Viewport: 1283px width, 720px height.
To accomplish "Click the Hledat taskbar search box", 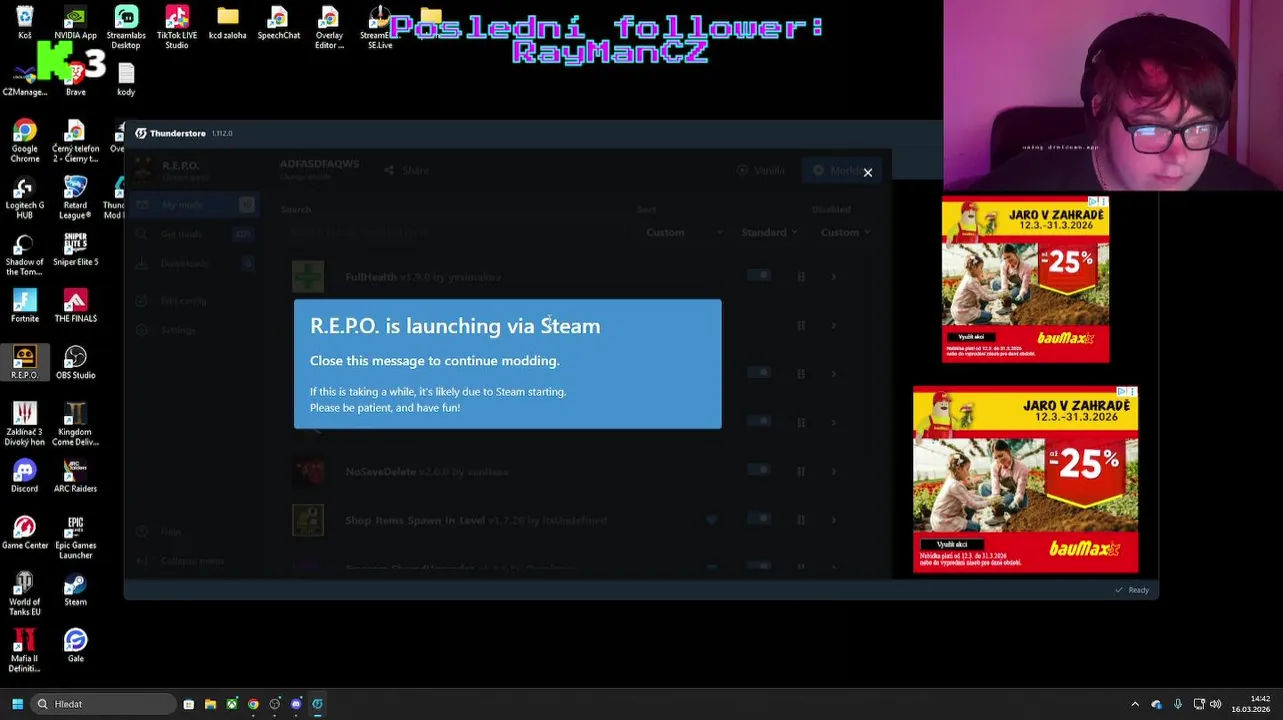I will [104, 704].
